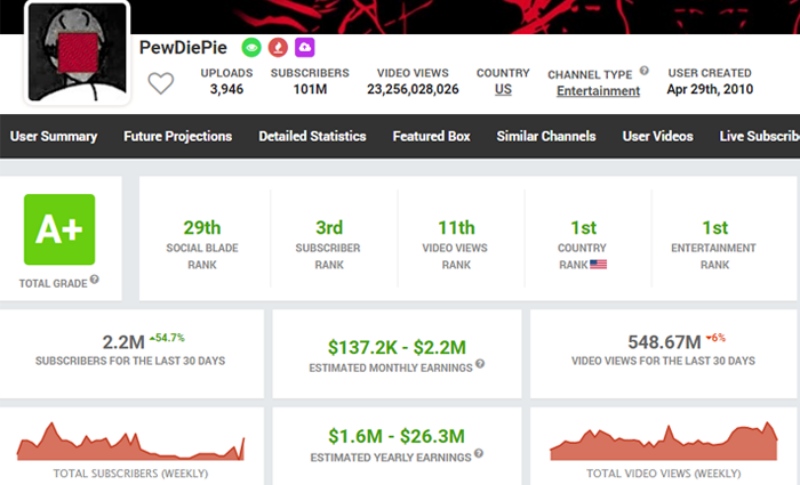The image size is (800, 485).
Task: Open the Live Subscriber count tab
Action: coord(759,136)
